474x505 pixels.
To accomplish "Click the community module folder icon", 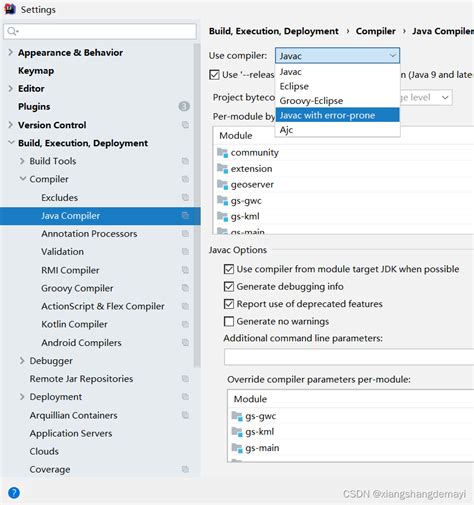I will [222, 153].
